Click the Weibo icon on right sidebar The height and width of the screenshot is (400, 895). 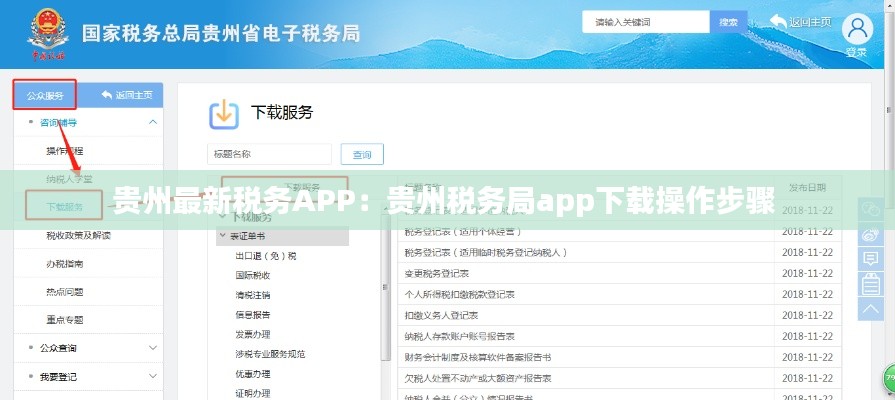[870, 236]
